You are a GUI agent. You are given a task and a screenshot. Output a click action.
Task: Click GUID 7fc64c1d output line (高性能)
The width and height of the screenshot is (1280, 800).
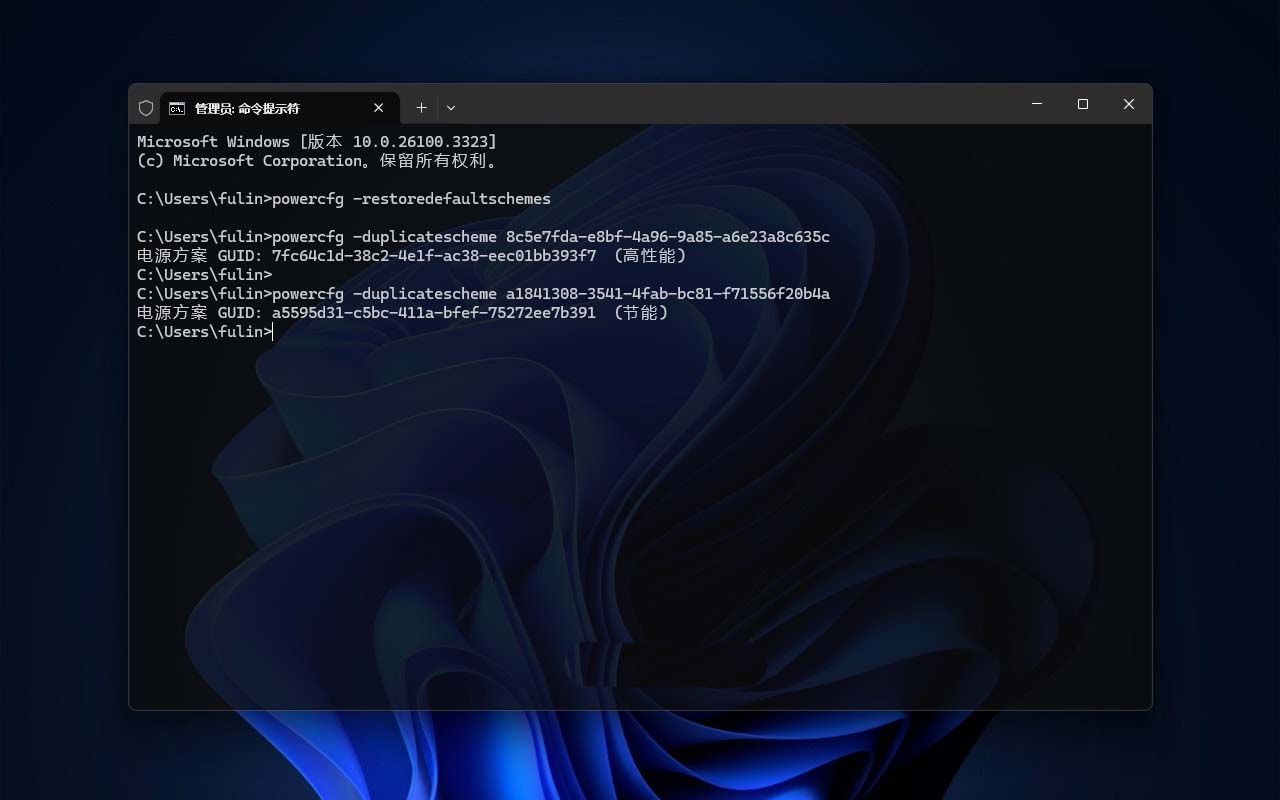click(x=412, y=256)
